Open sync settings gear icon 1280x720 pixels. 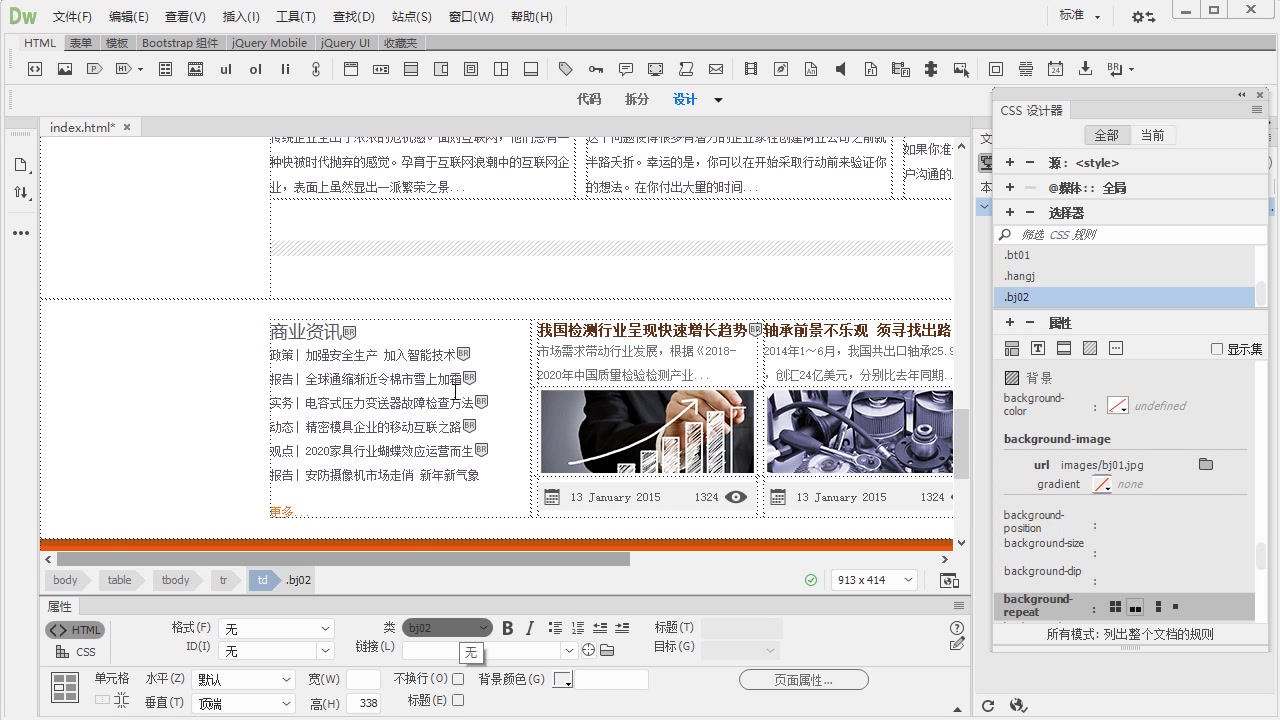pyautogui.click(x=1143, y=16)
